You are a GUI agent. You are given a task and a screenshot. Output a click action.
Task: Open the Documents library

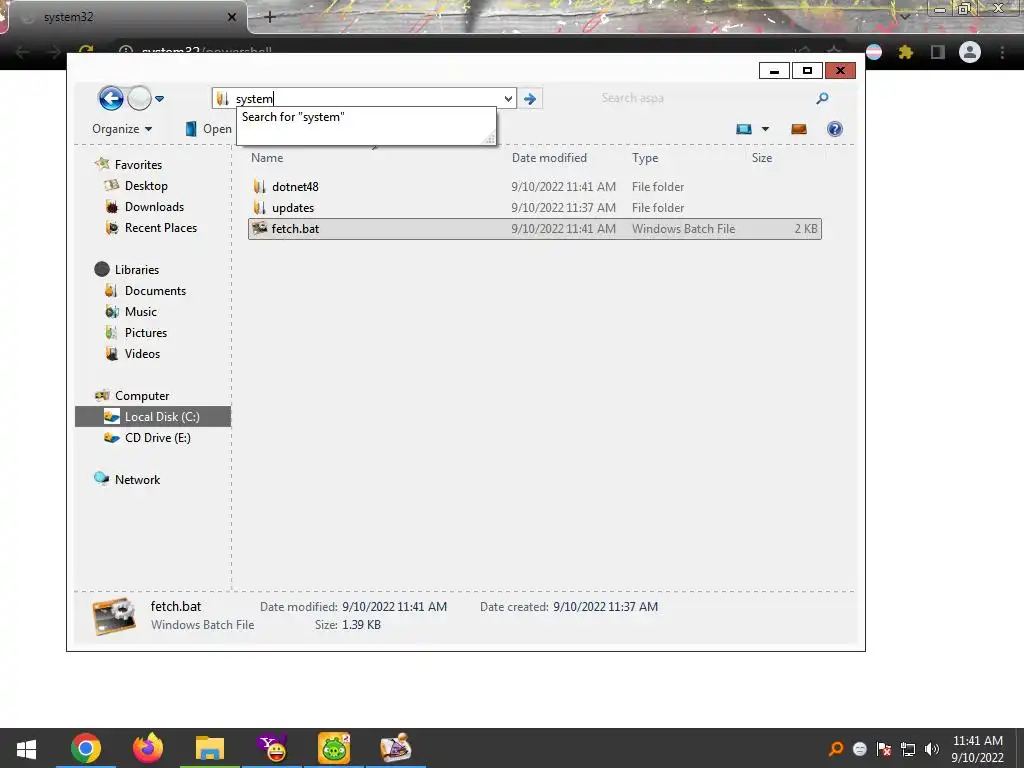pyautogui.click(x=155, y=291)
